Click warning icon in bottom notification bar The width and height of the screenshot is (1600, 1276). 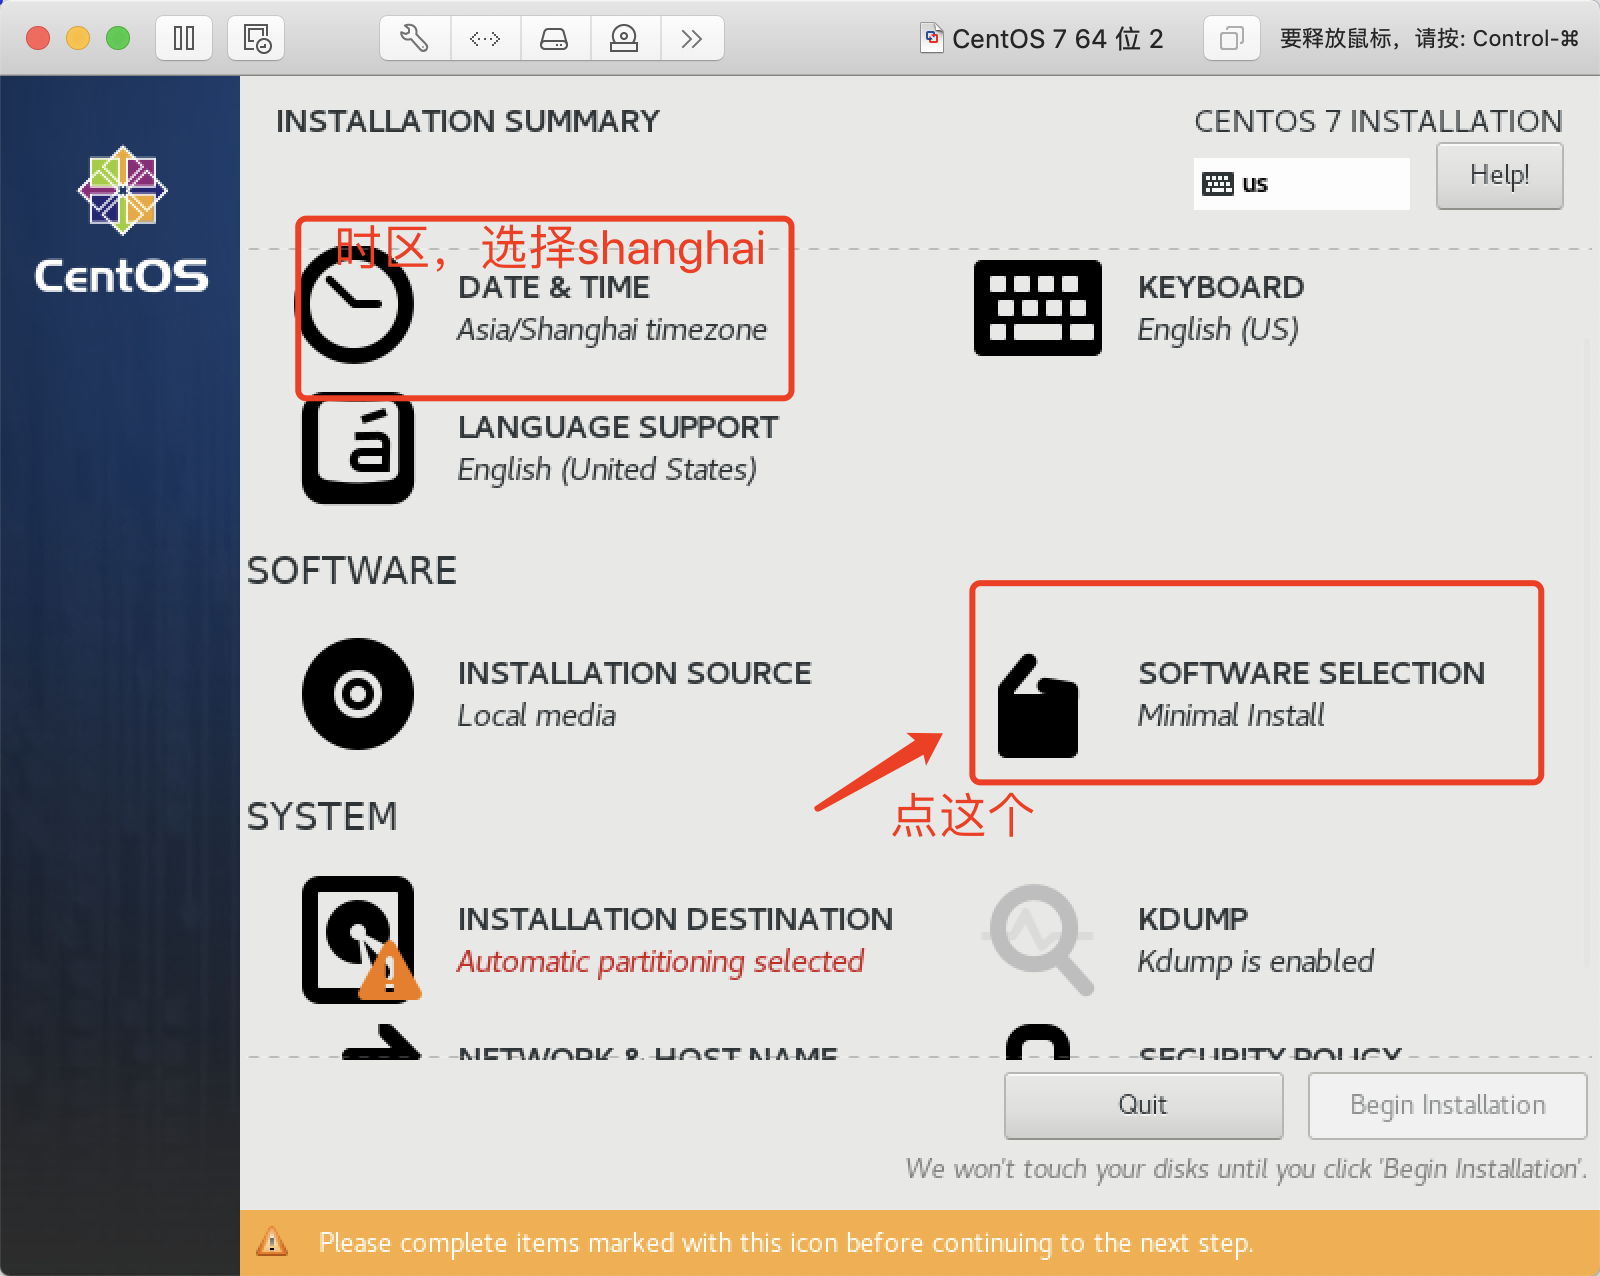[272, 1242]
